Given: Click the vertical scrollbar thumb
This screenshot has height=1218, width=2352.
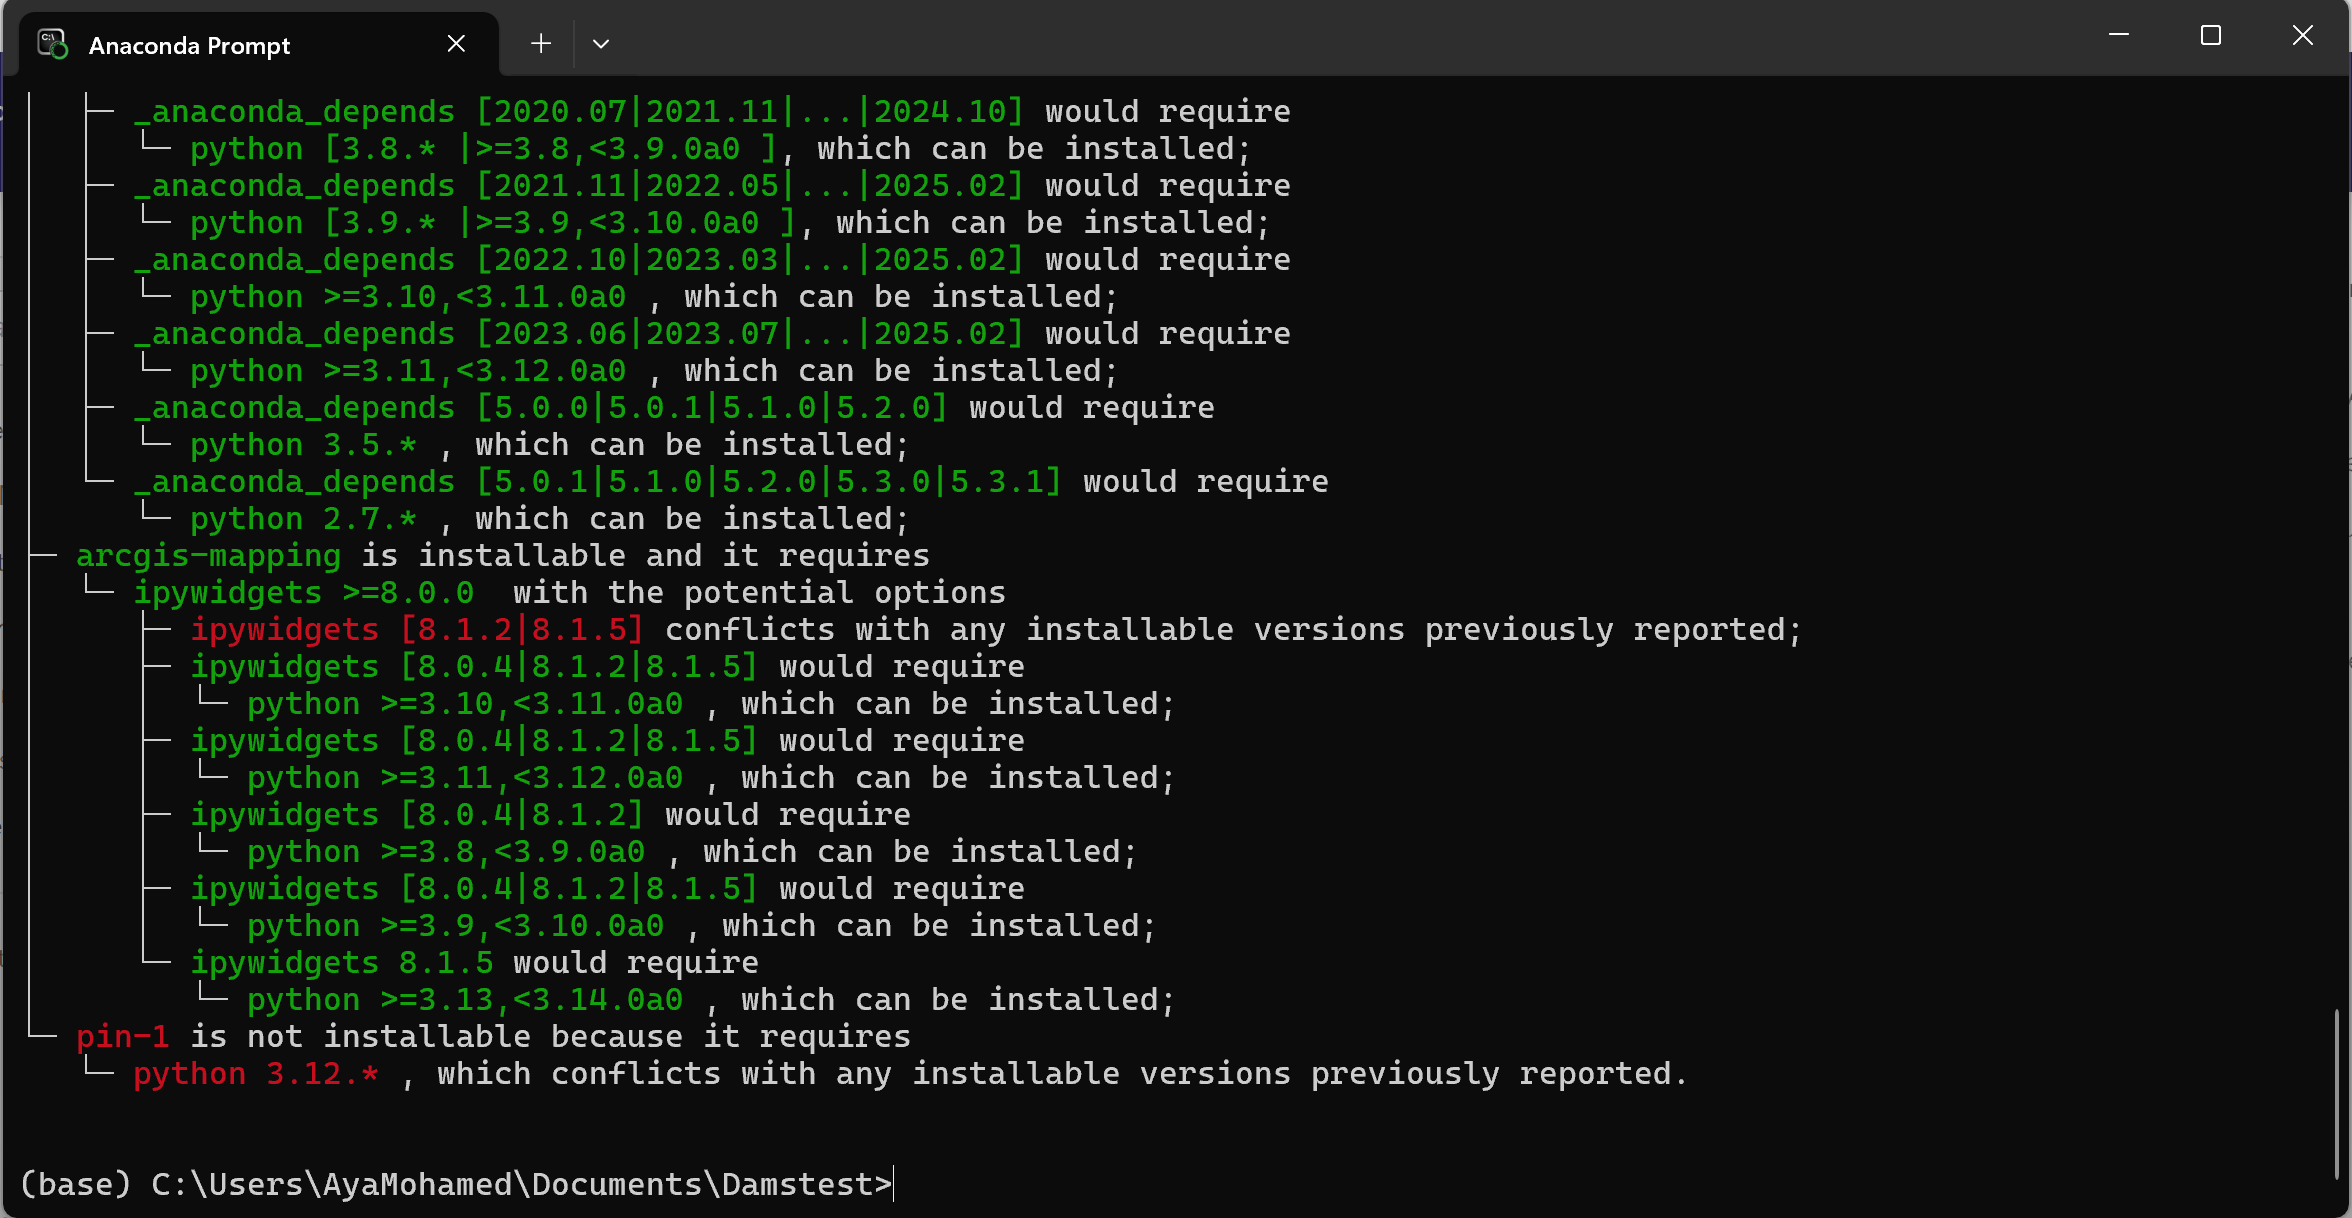Looking at the screenshot, I should tap(2337, 1095).
